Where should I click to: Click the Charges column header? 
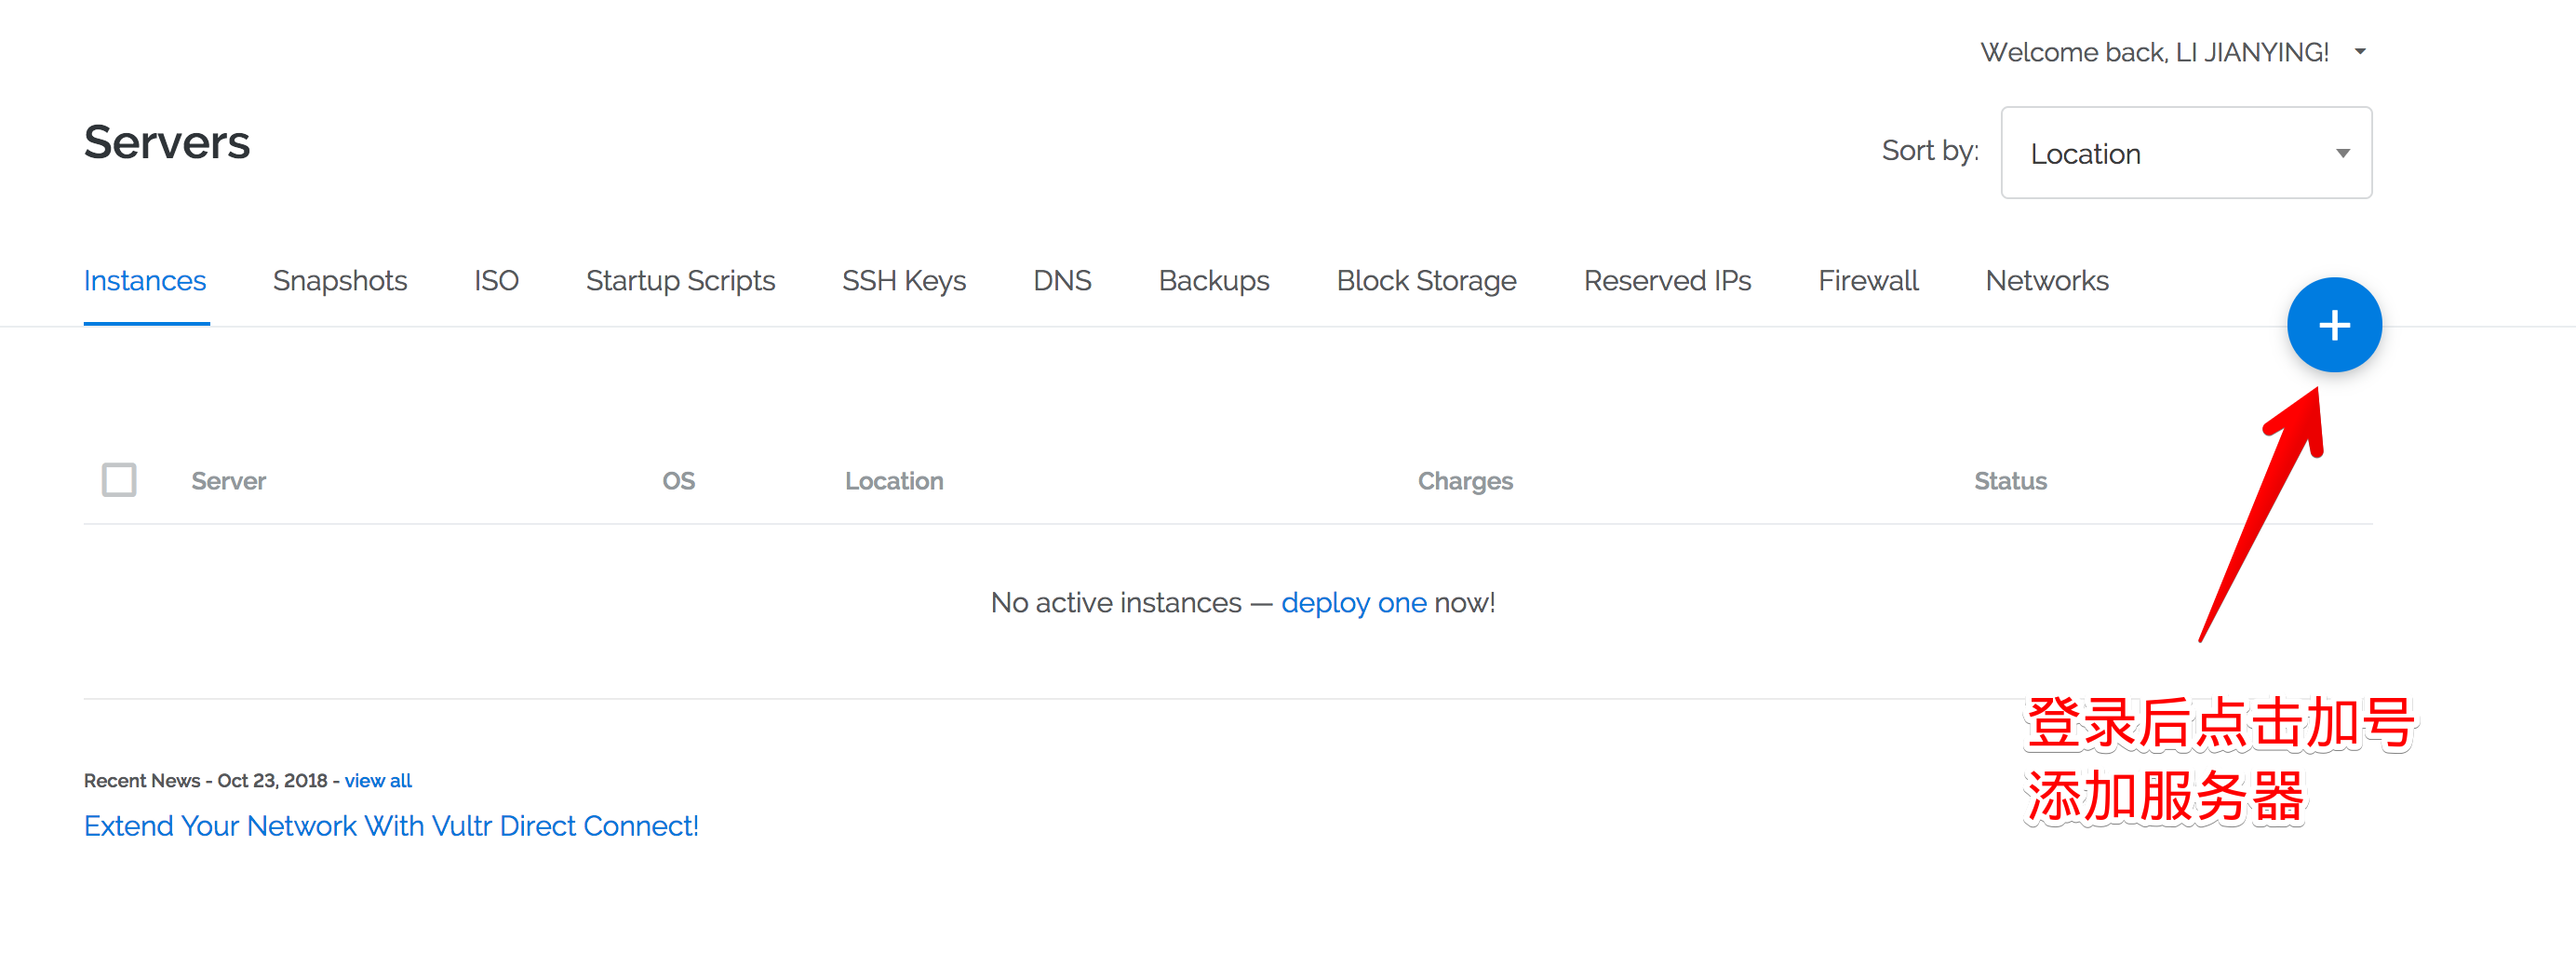[x=1465, y=481]
